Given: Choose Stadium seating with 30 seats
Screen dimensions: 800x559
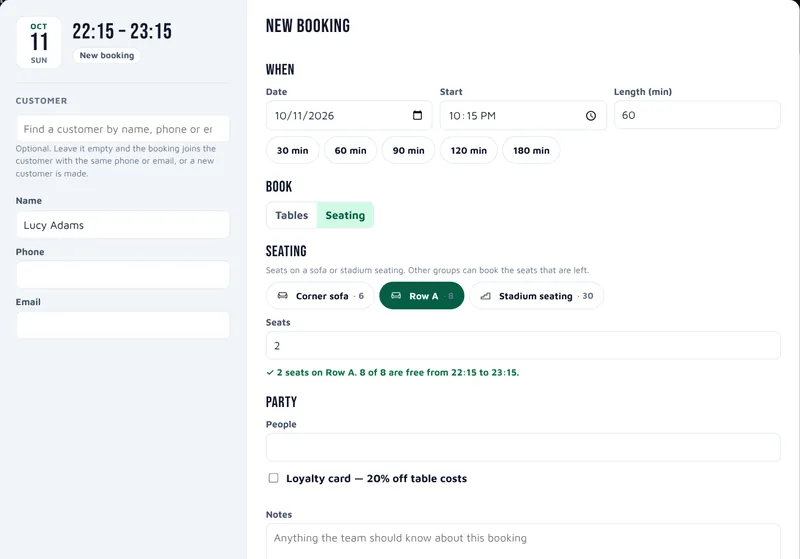Looking at the screenshot, I should coord(536,296).
